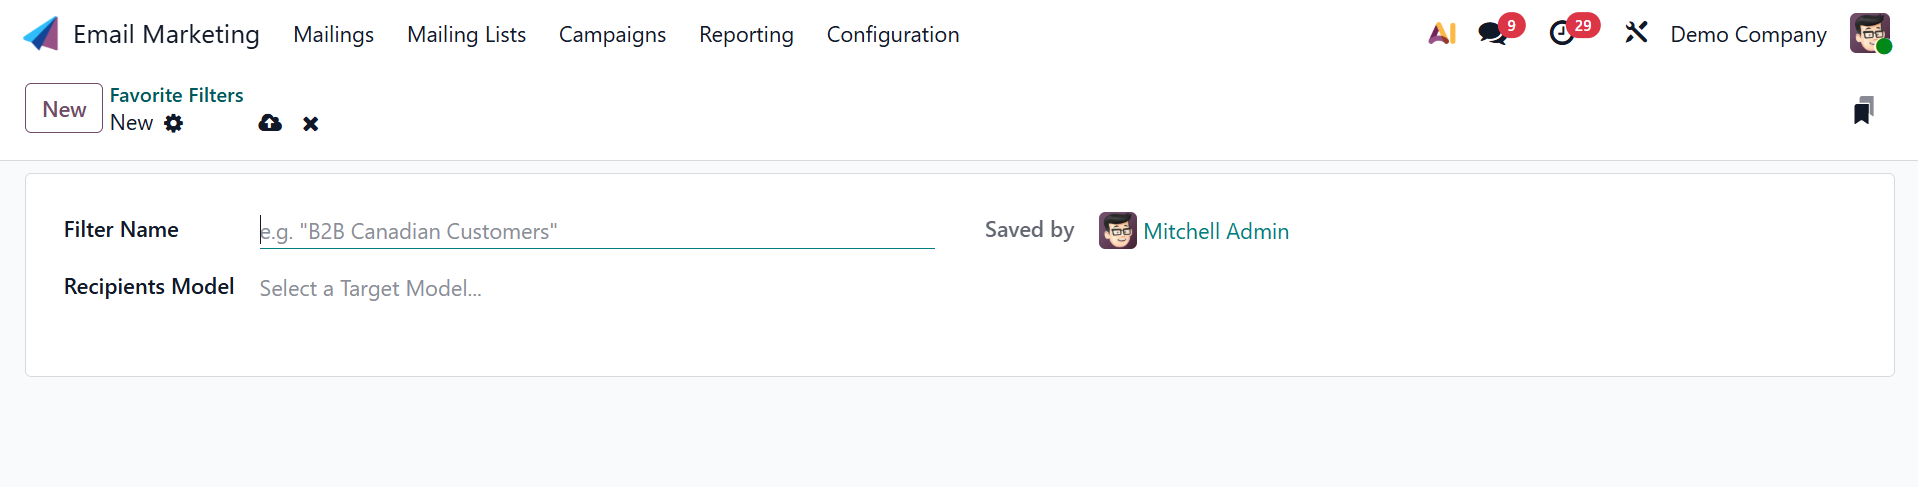Click the wrench tools debug icon
The height and width of the screenshot is (487, 1918).
coord(1636,34)
